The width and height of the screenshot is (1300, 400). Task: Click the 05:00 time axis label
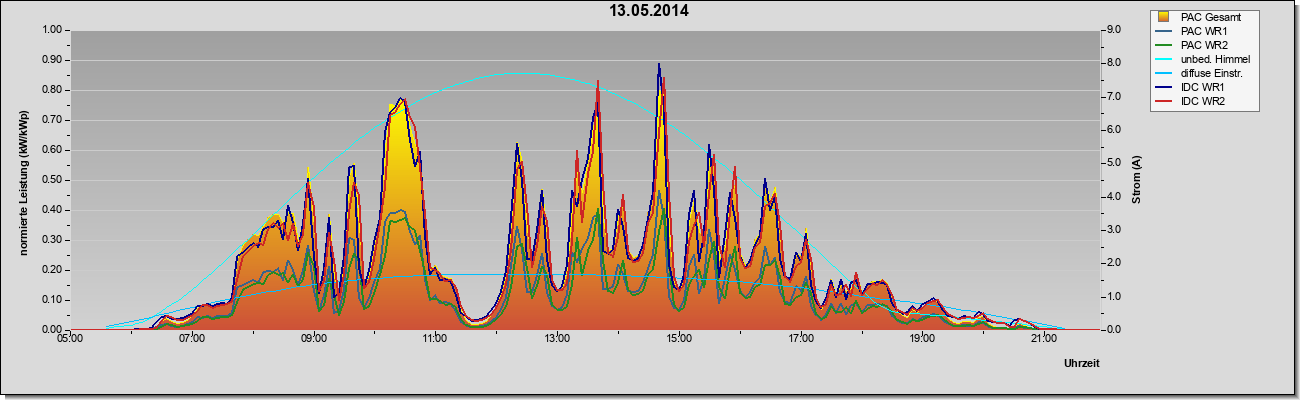pos(70,340)
